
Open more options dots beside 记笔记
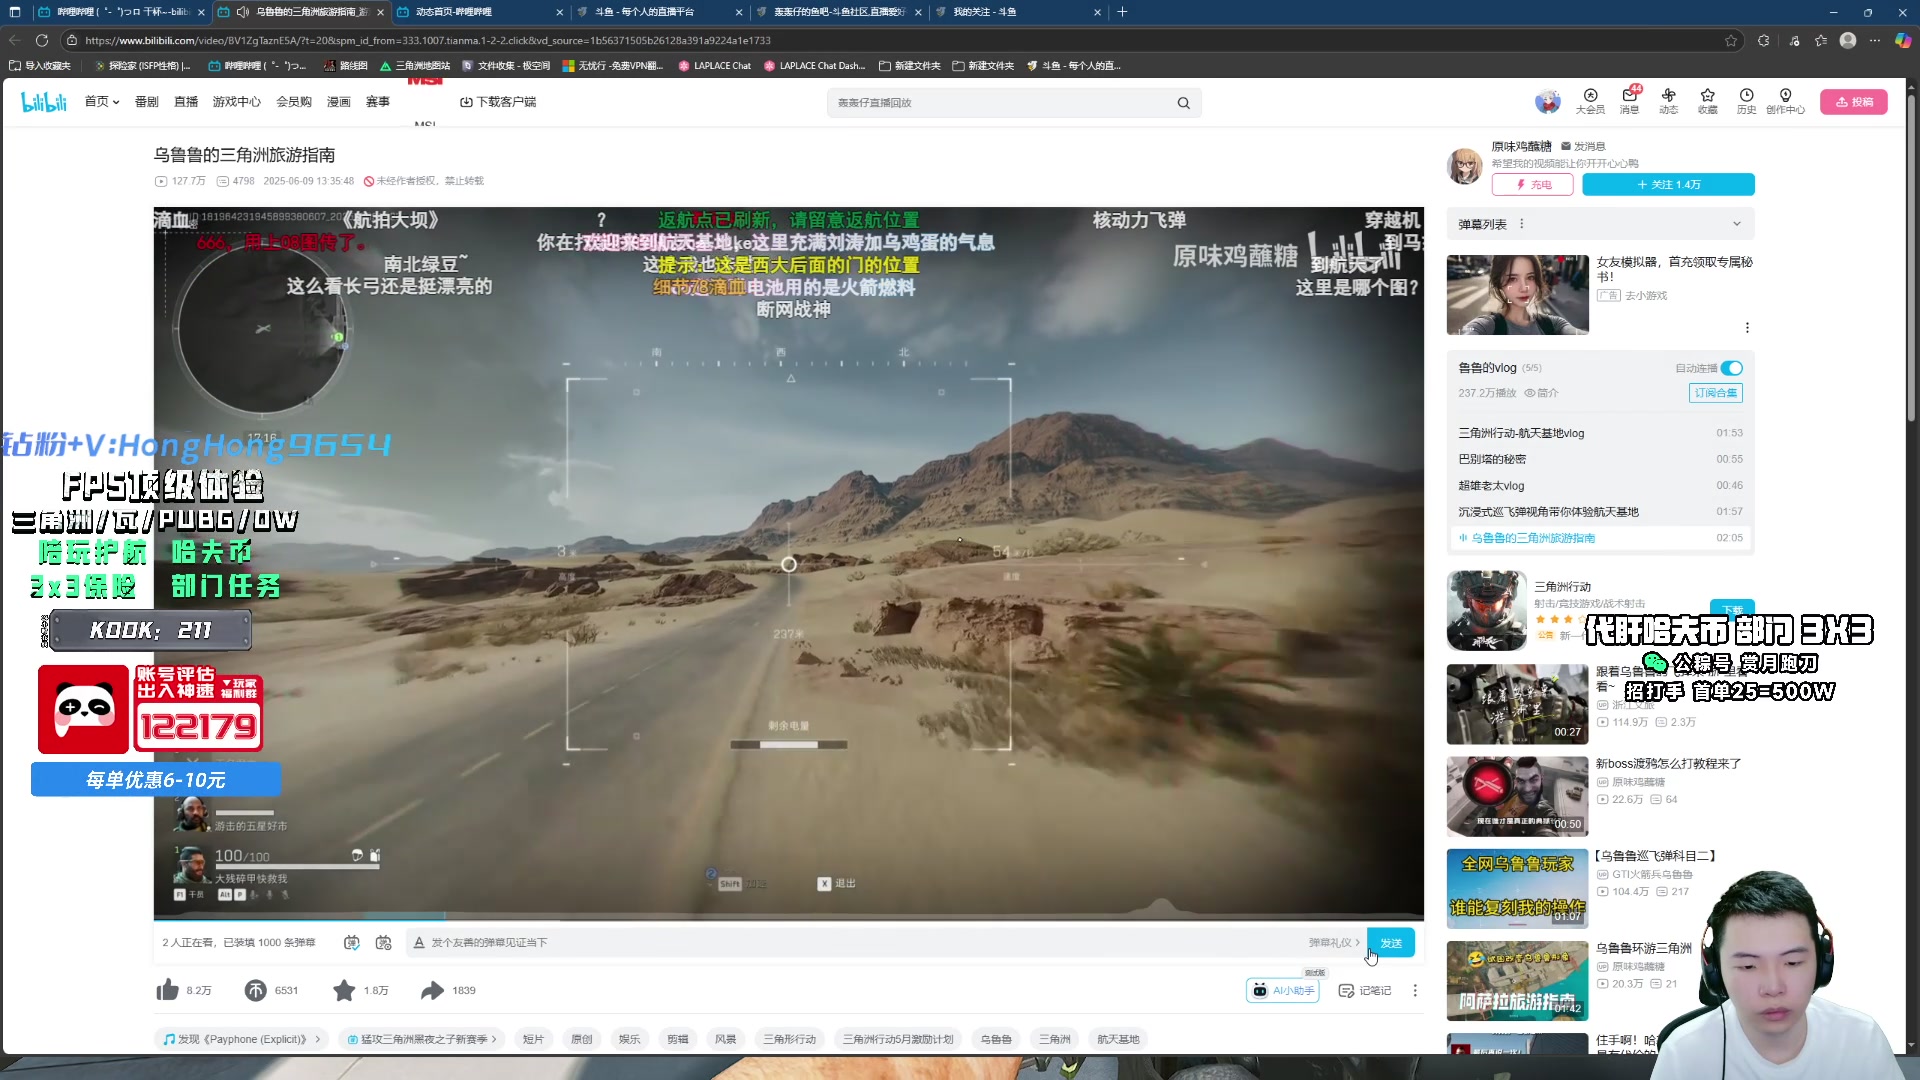click(1415, 990)
